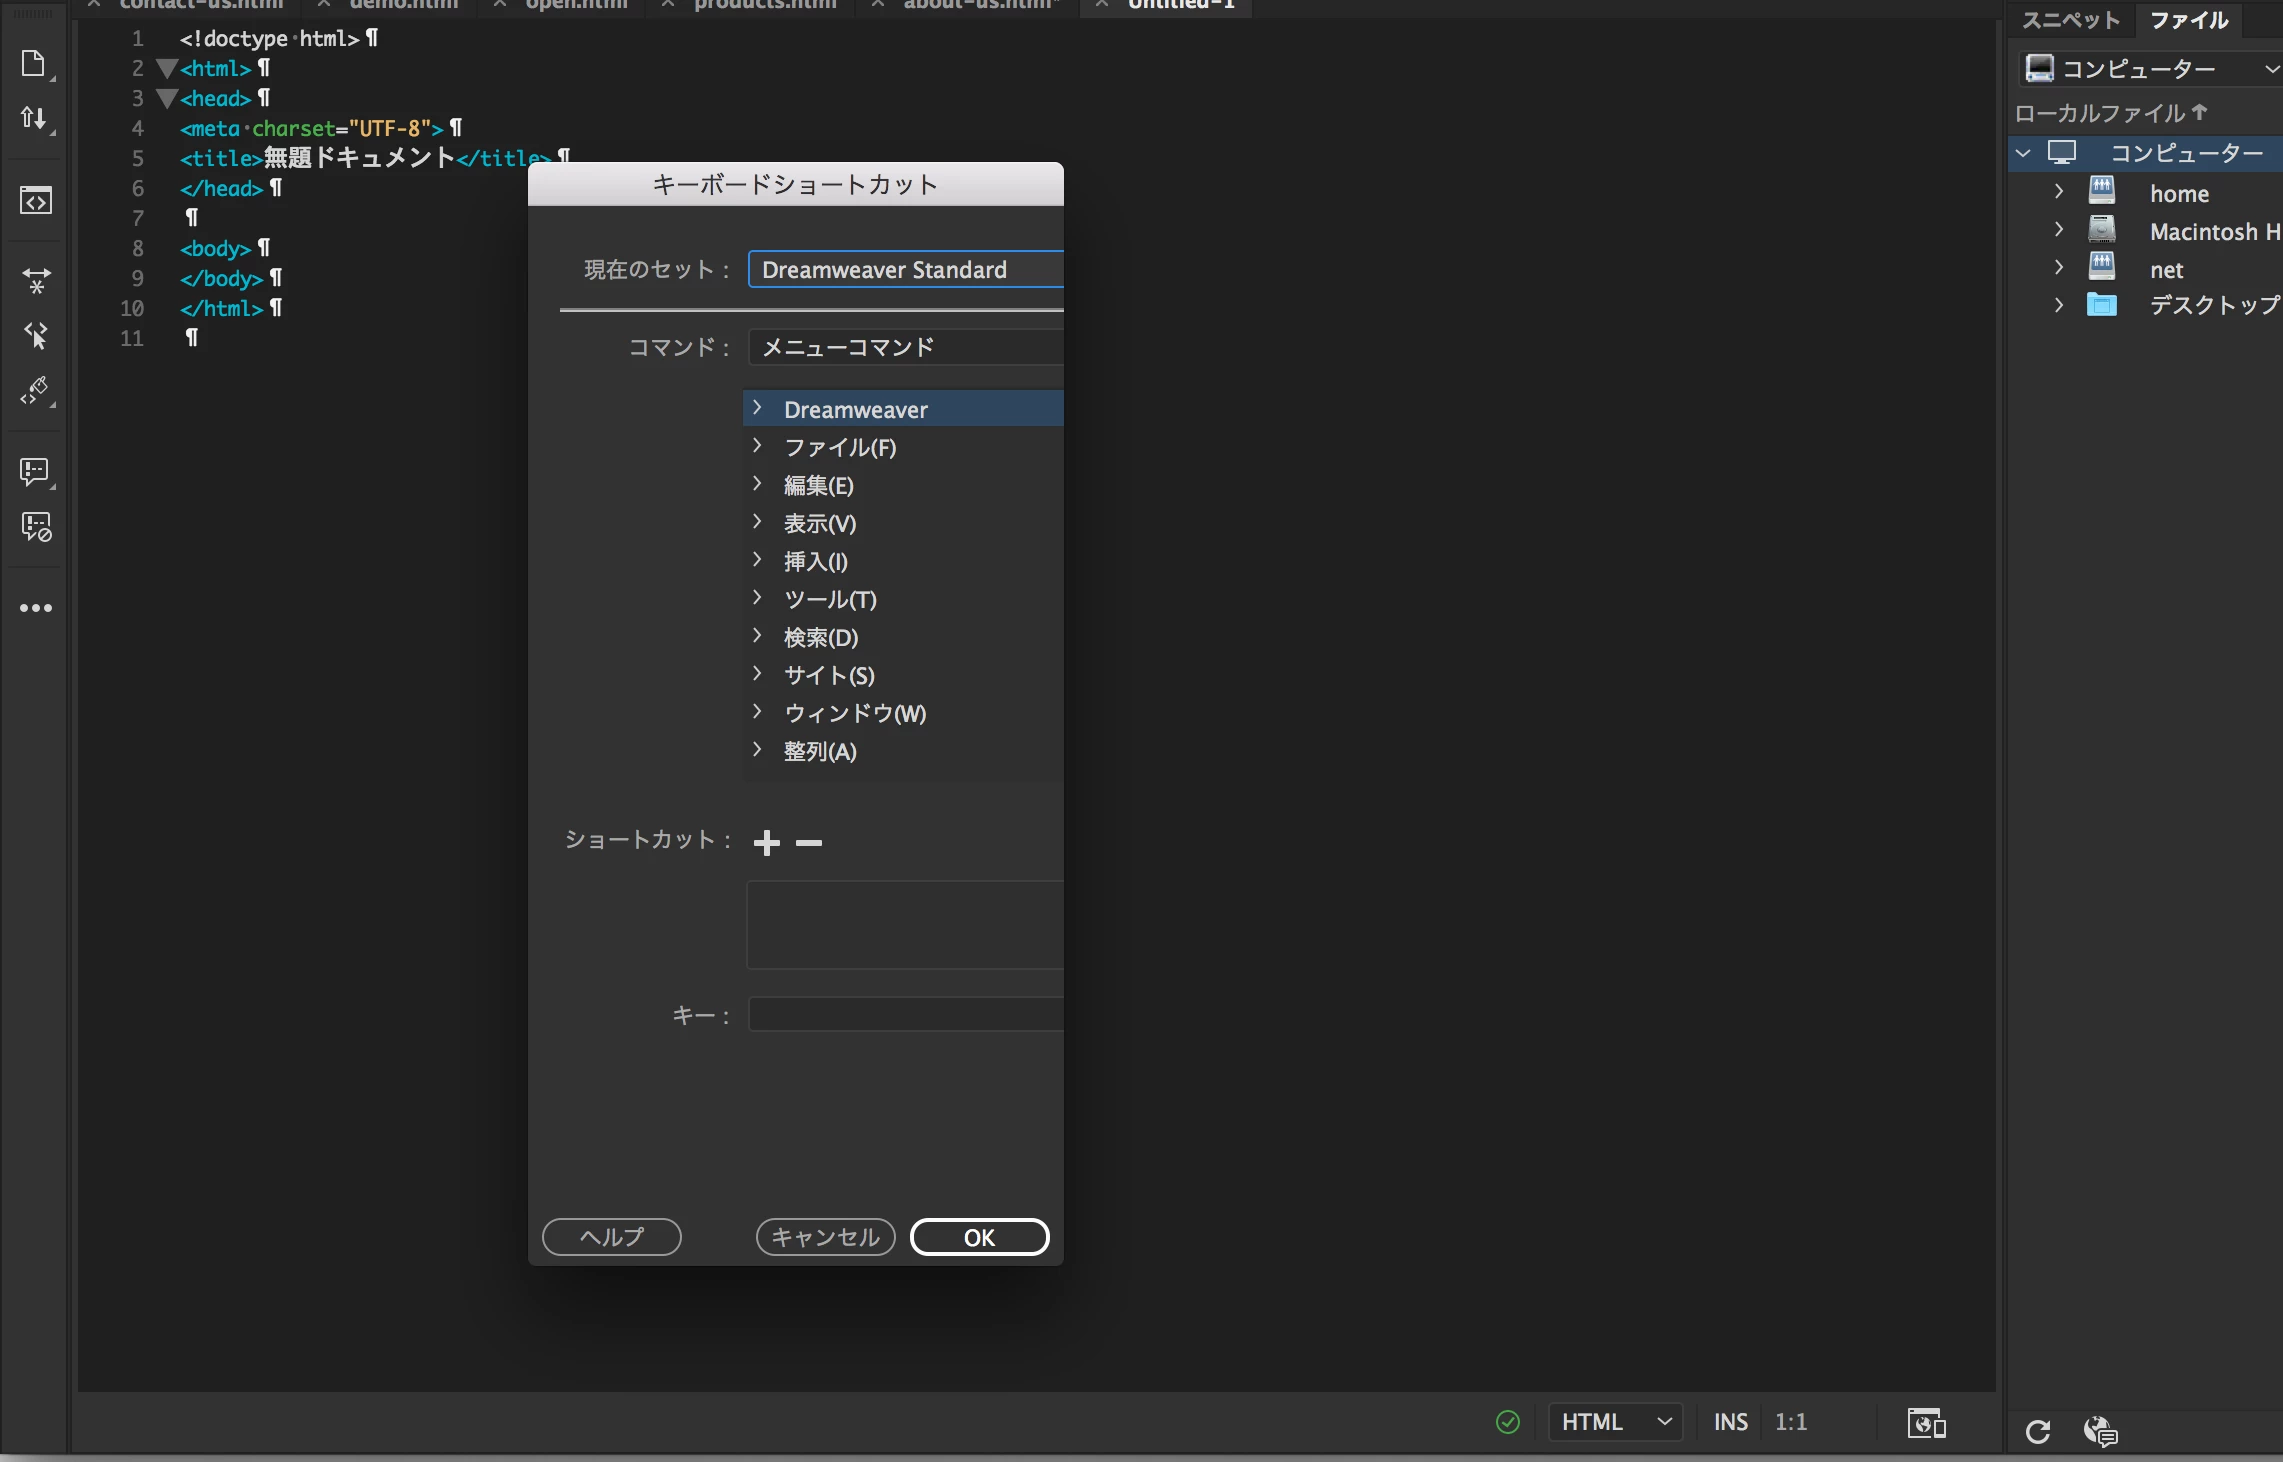Collapse the head tag fold triangle
This screenshot has width=2283, height=1462.
click(166, 98)
